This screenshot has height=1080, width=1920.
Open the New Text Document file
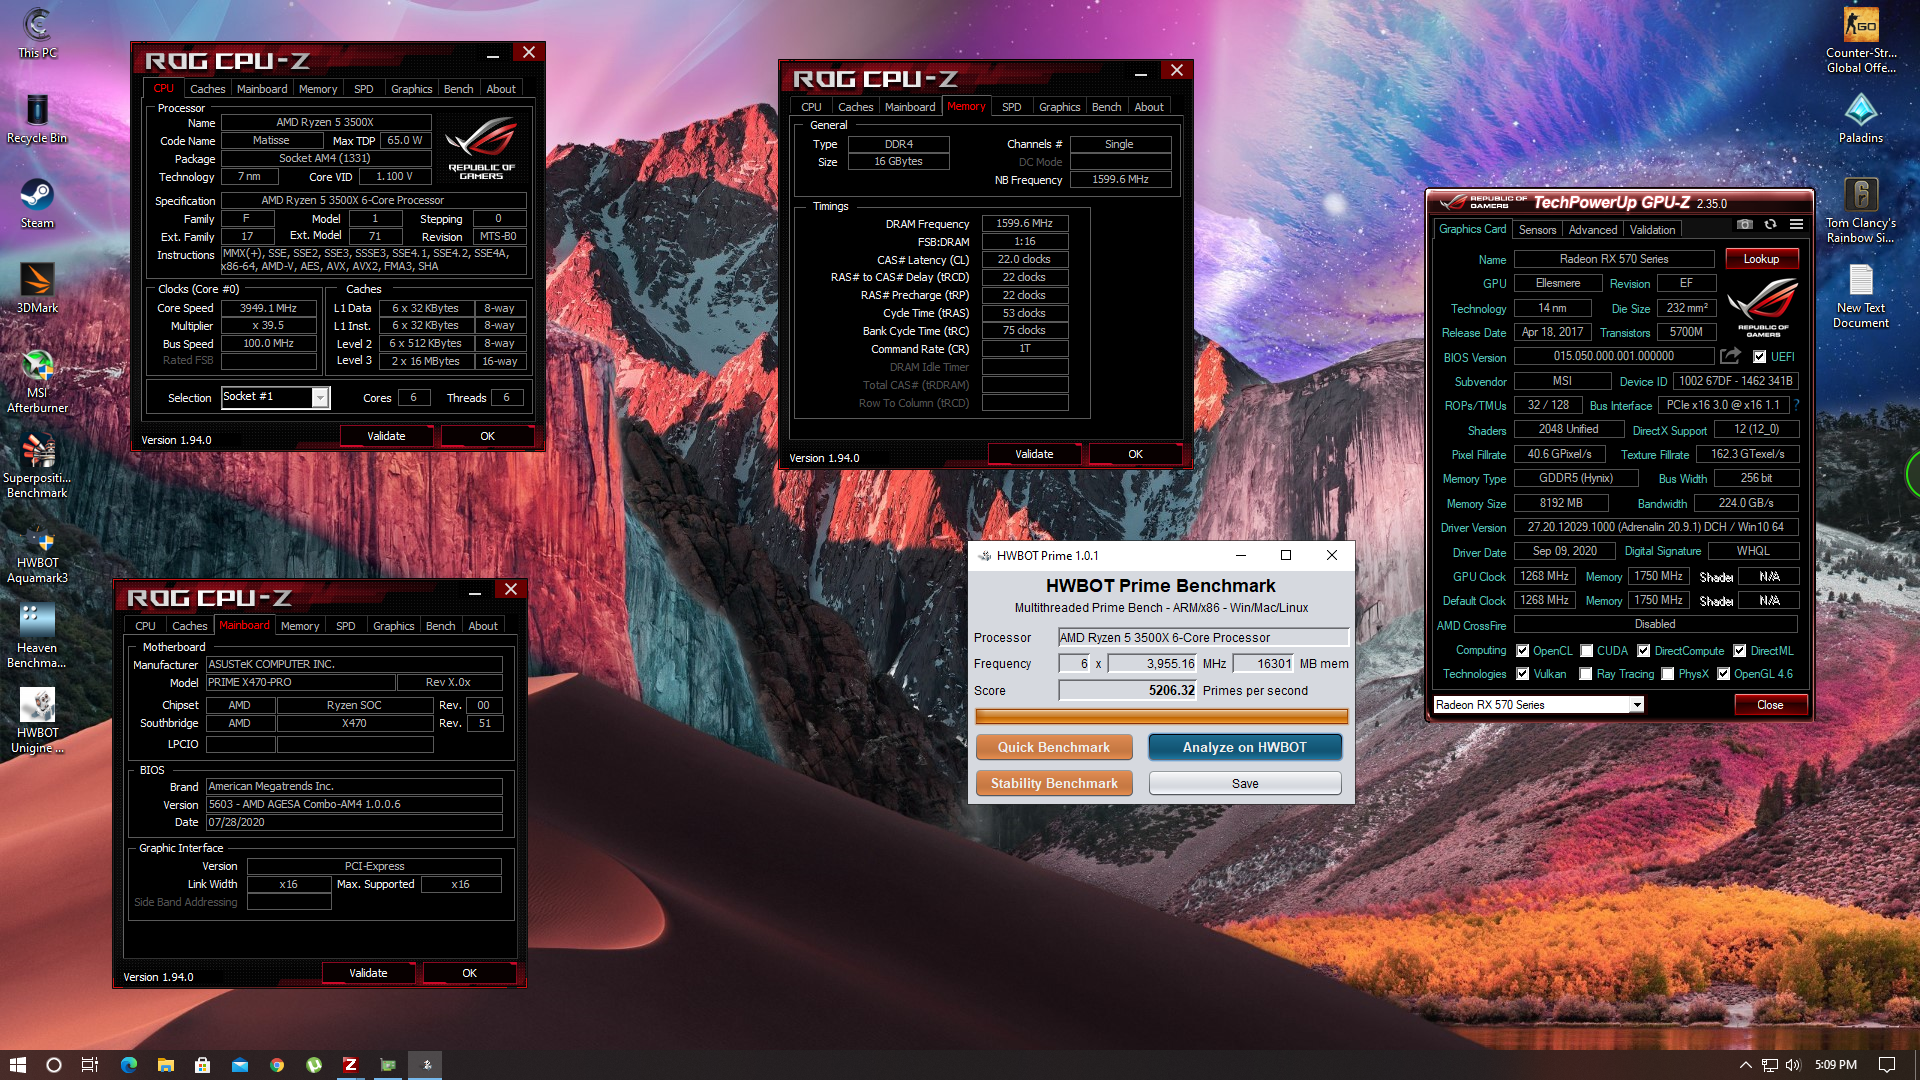tap(1860, 295)
